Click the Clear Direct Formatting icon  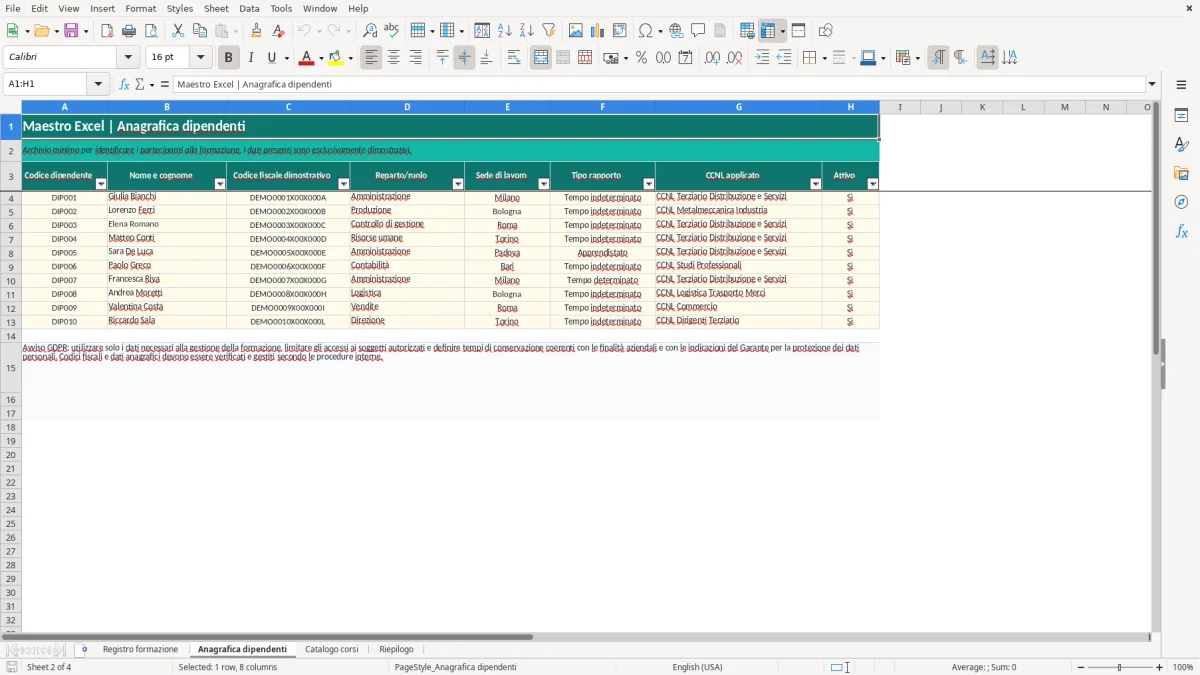point(279,31)
